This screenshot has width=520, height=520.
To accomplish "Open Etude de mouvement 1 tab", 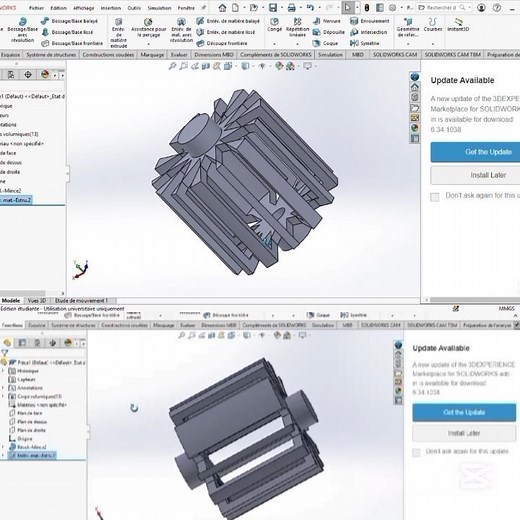I will coord(81,301).
